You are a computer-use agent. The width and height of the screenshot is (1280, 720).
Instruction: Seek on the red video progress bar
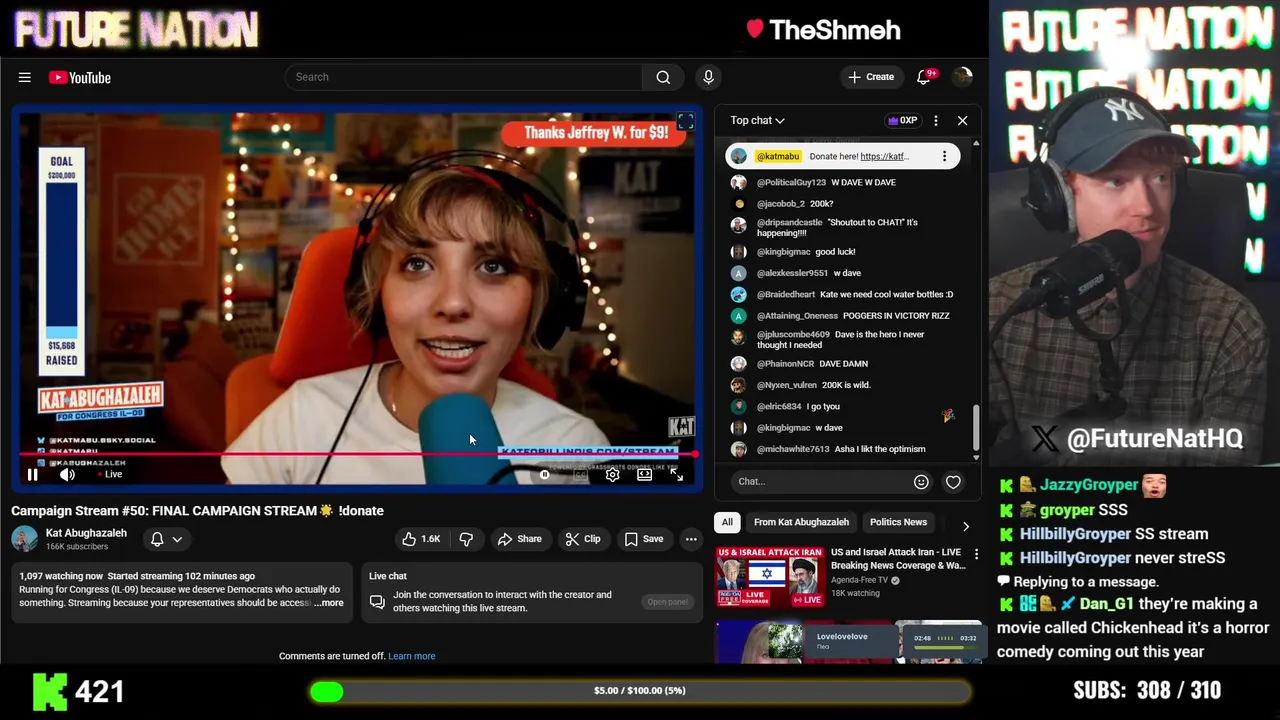pos(357,454)
